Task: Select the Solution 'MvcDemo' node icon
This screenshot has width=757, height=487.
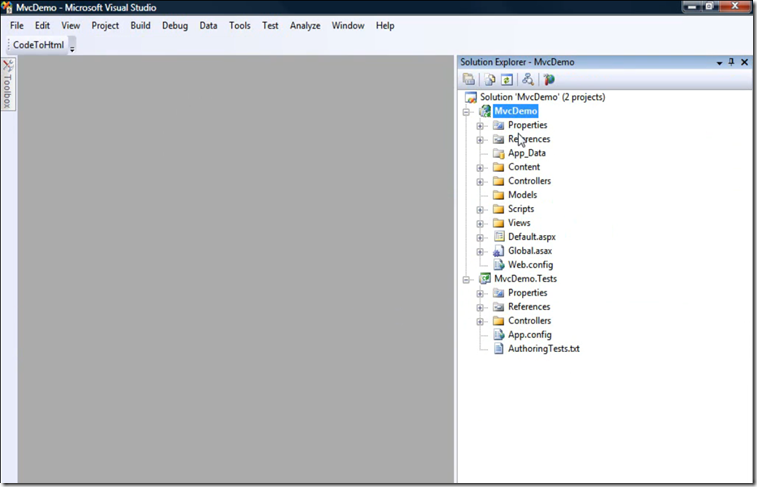Action: [x=471, y=97]
